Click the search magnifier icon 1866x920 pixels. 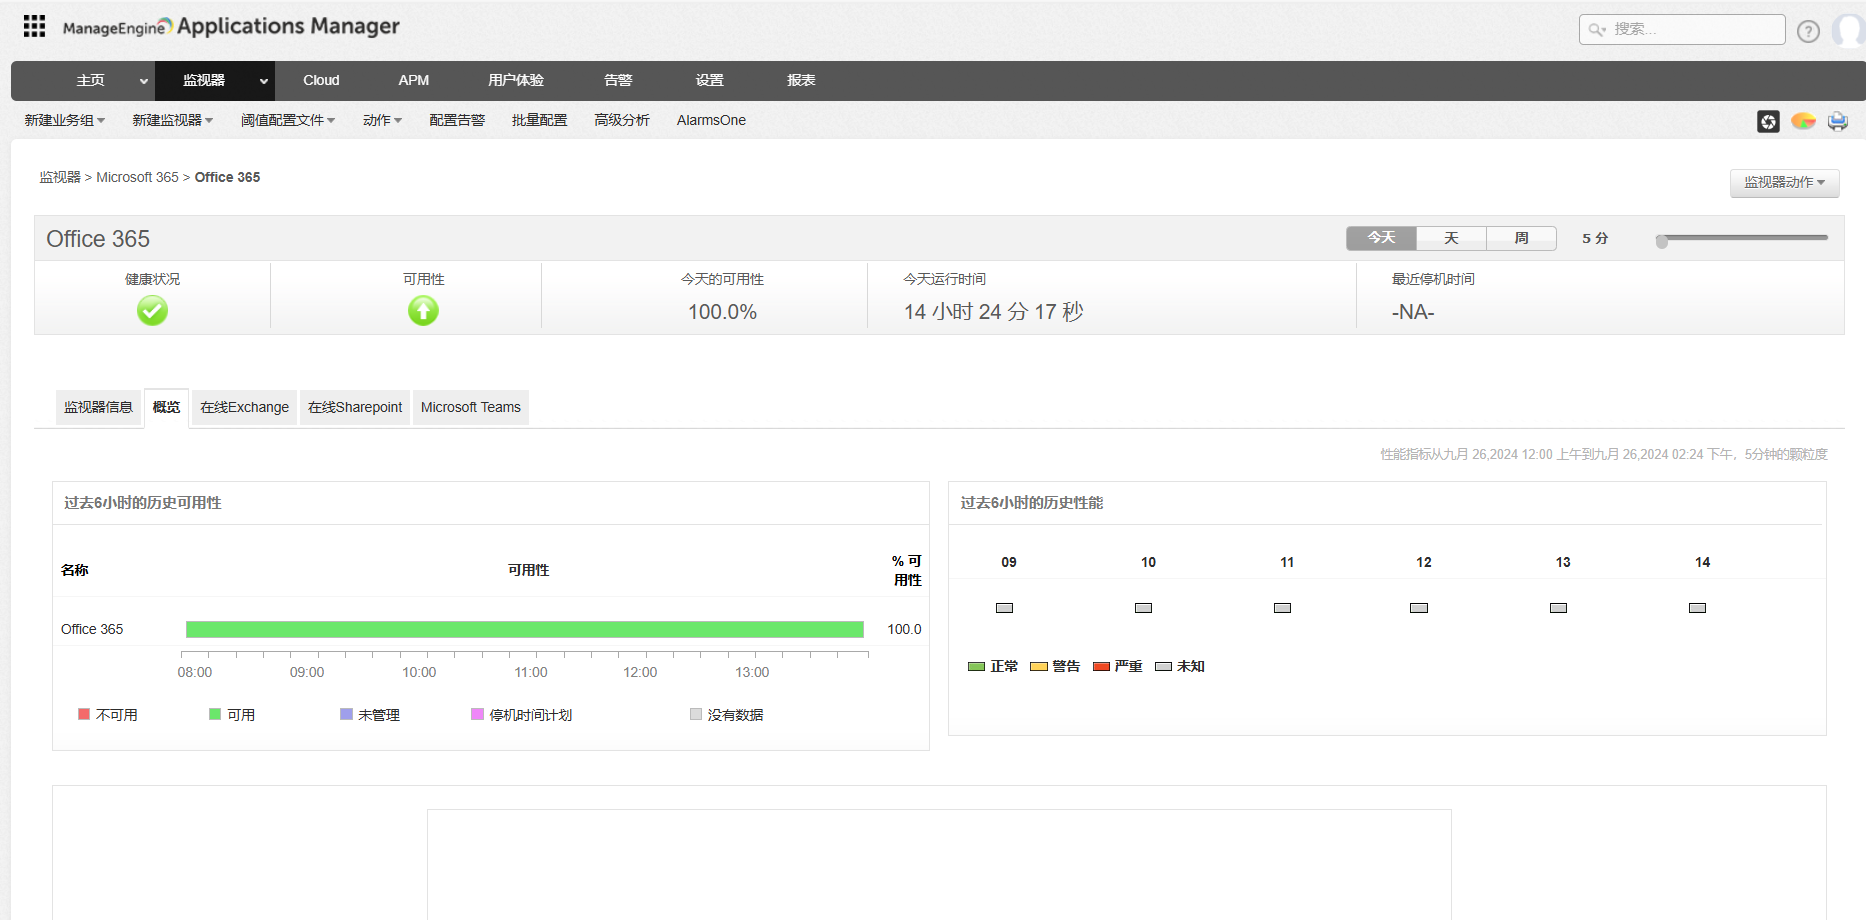pos(1597,29)
